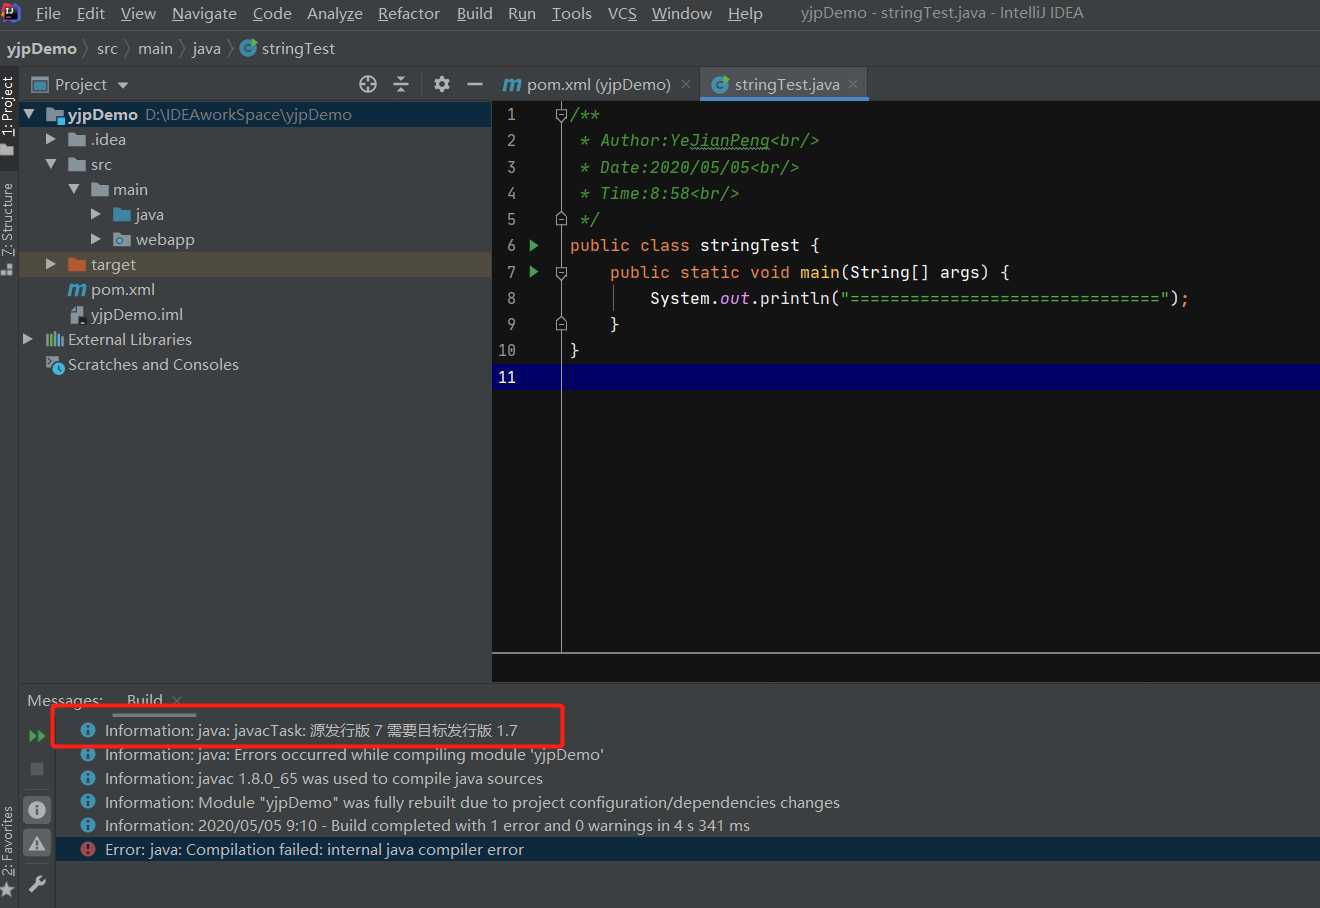Close the stringTest.java editor tab
The width and height of the screenshot is (1320, 908).
853,84
